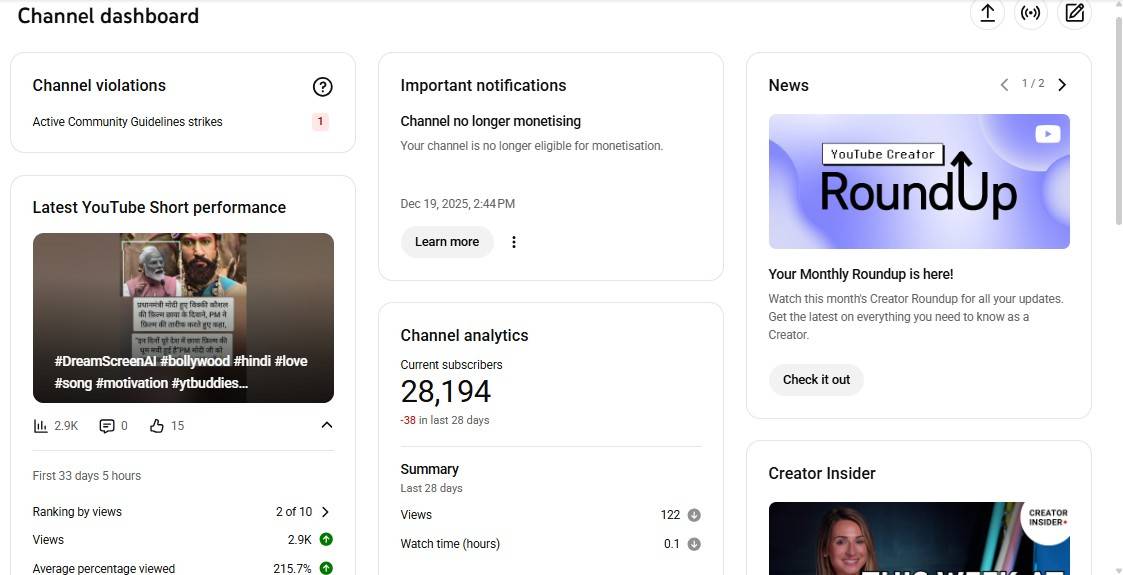Expand the Ranking by views chevron
Image resolution: width=1123 pixels, height=575 pixels.
pyautogui.click(x=325, y=512)
